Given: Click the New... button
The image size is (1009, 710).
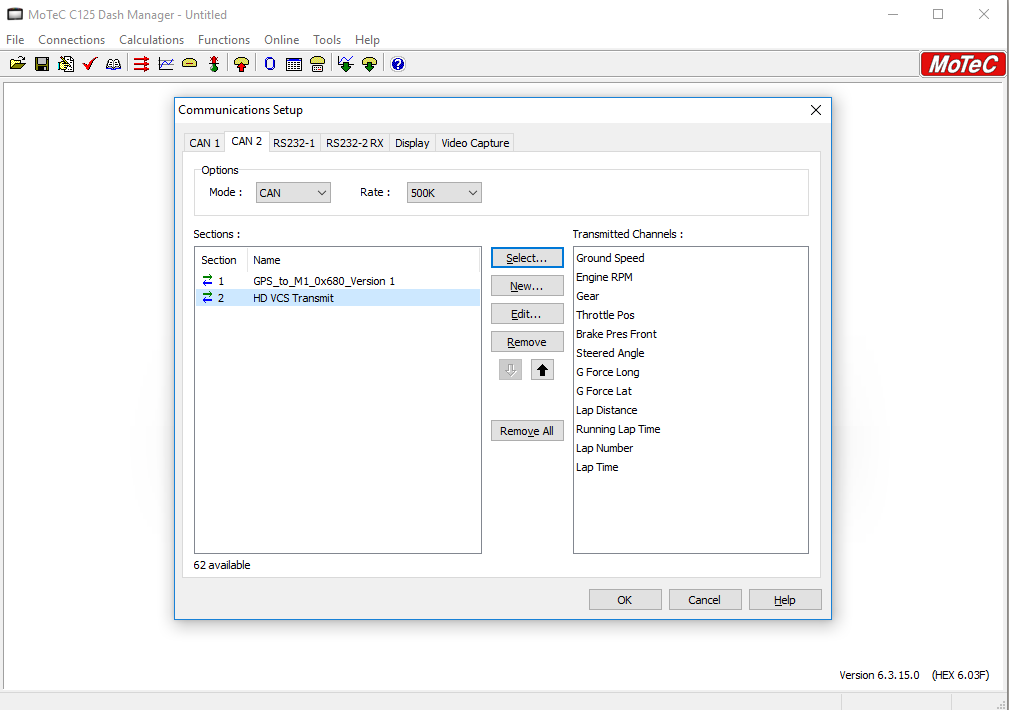Looking at the screenshot, I should tap(527, 286).
